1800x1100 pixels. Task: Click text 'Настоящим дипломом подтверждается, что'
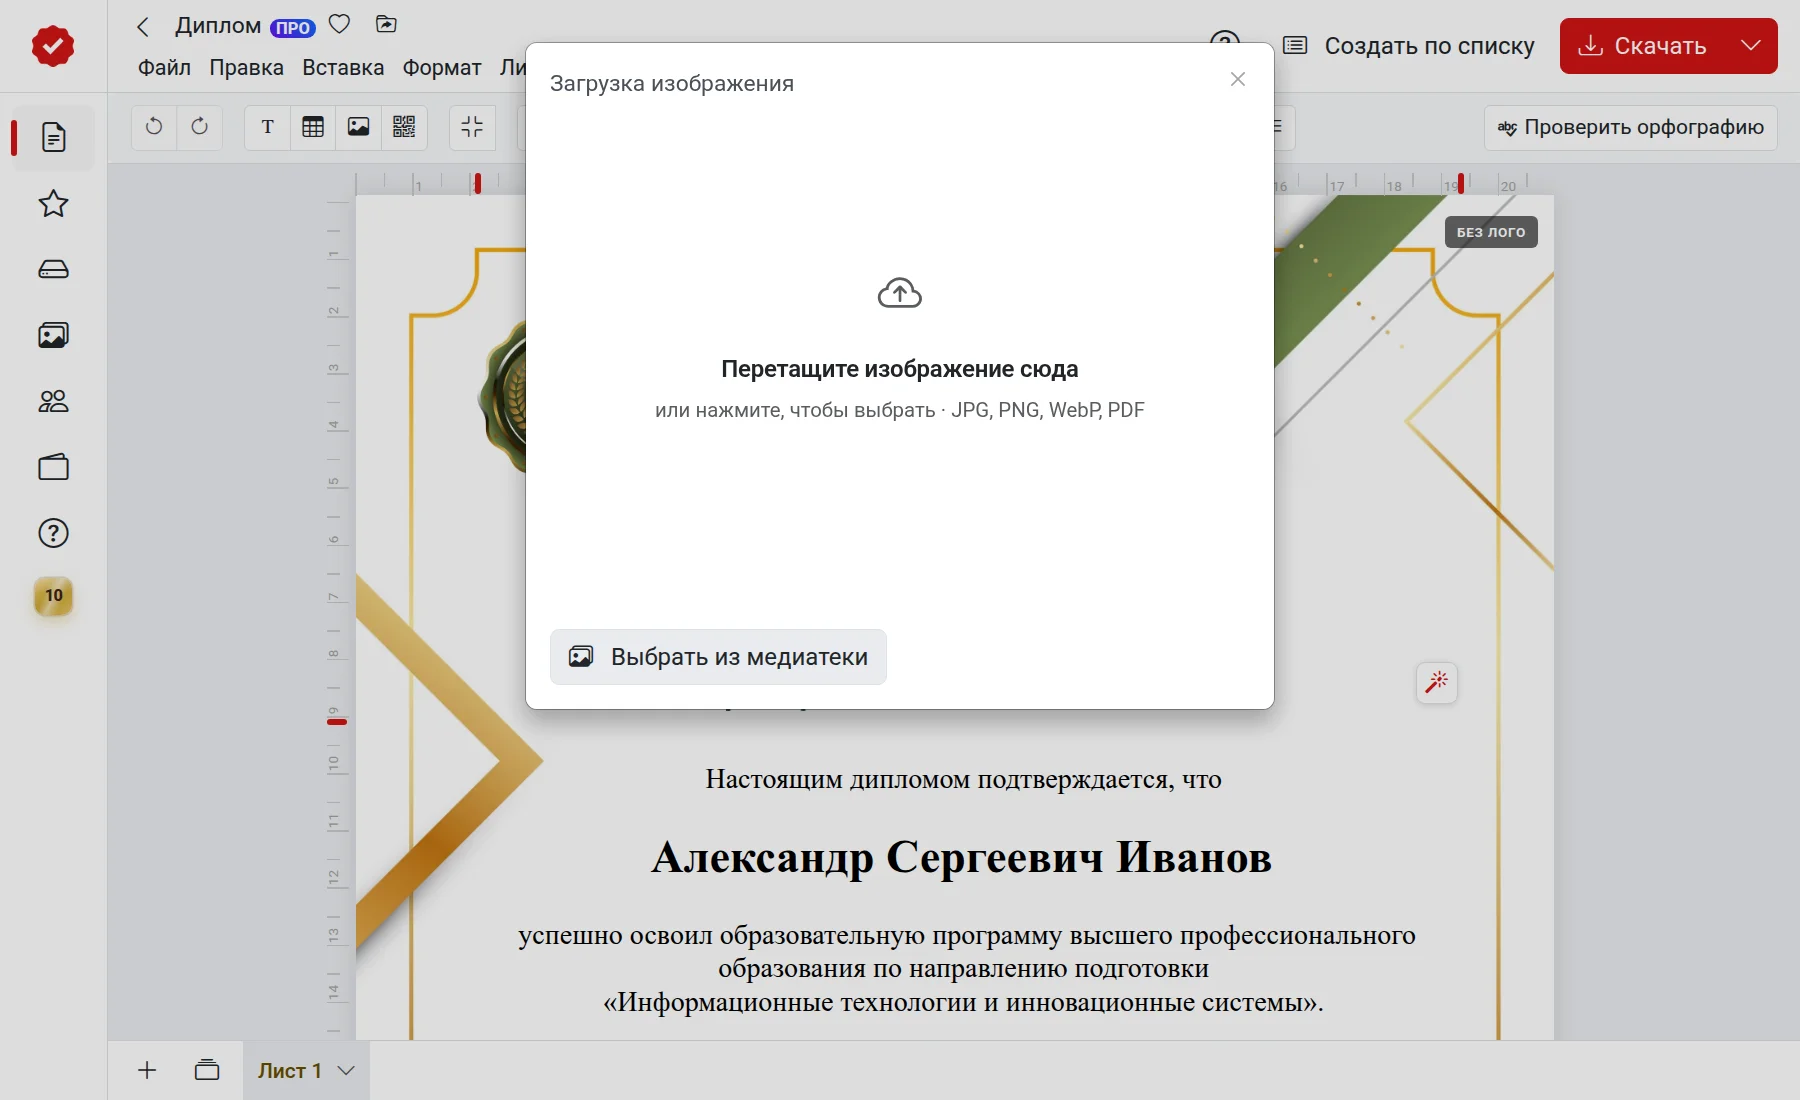(963, 780)
